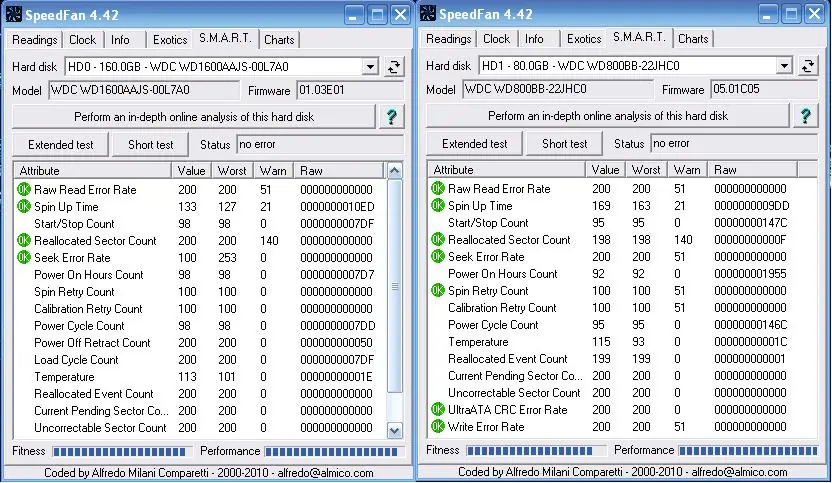This screenshot has width=832, height=483.
Task: Open Clock tab in right window
Action: [497, 39]
